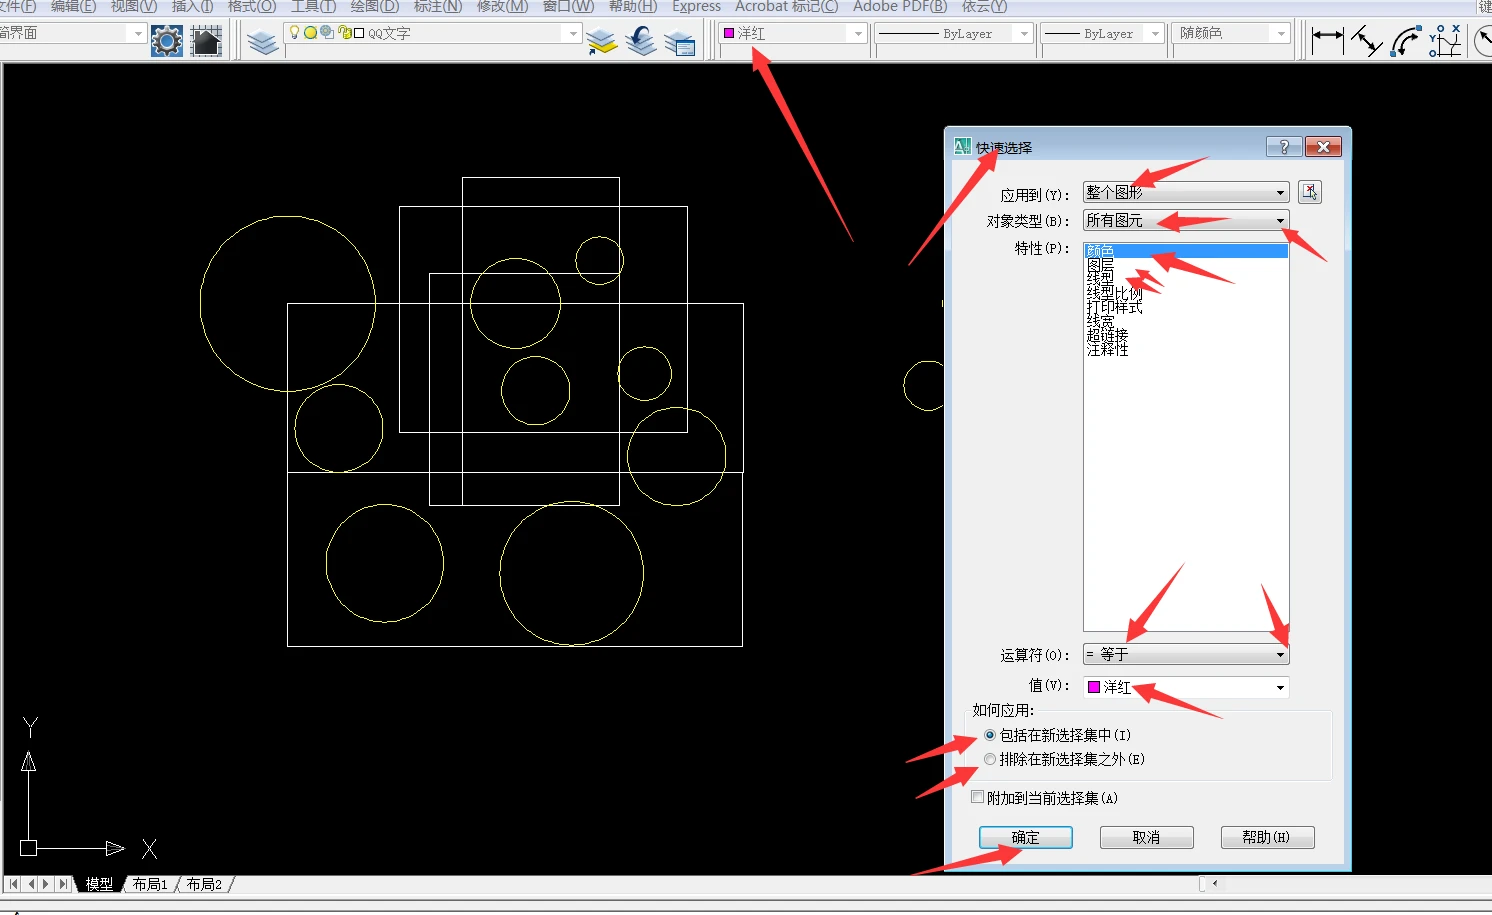Open the 绘图(D) menu

pyautogui.click(x=375, y=7)
